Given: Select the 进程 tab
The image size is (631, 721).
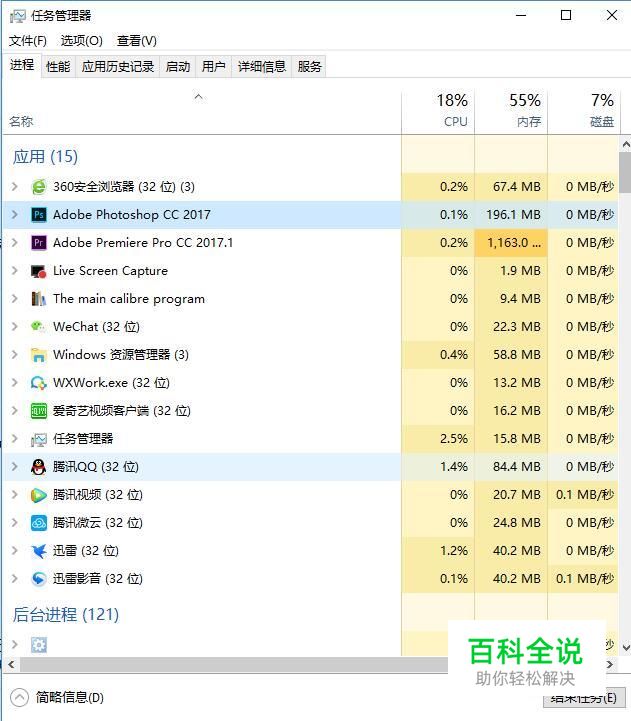Looking at the screenshot, I should tap(22, 65).
